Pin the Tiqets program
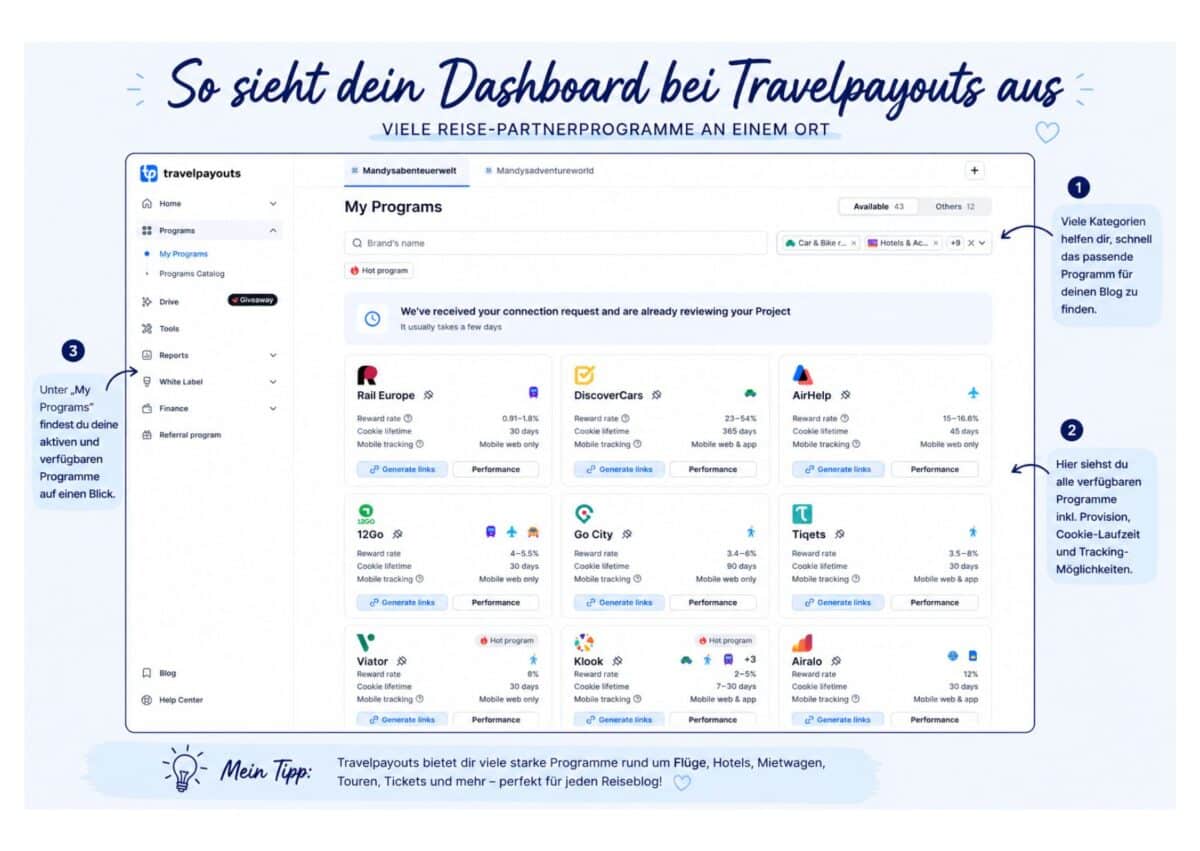1200x851 pixels. pos(839,535)
